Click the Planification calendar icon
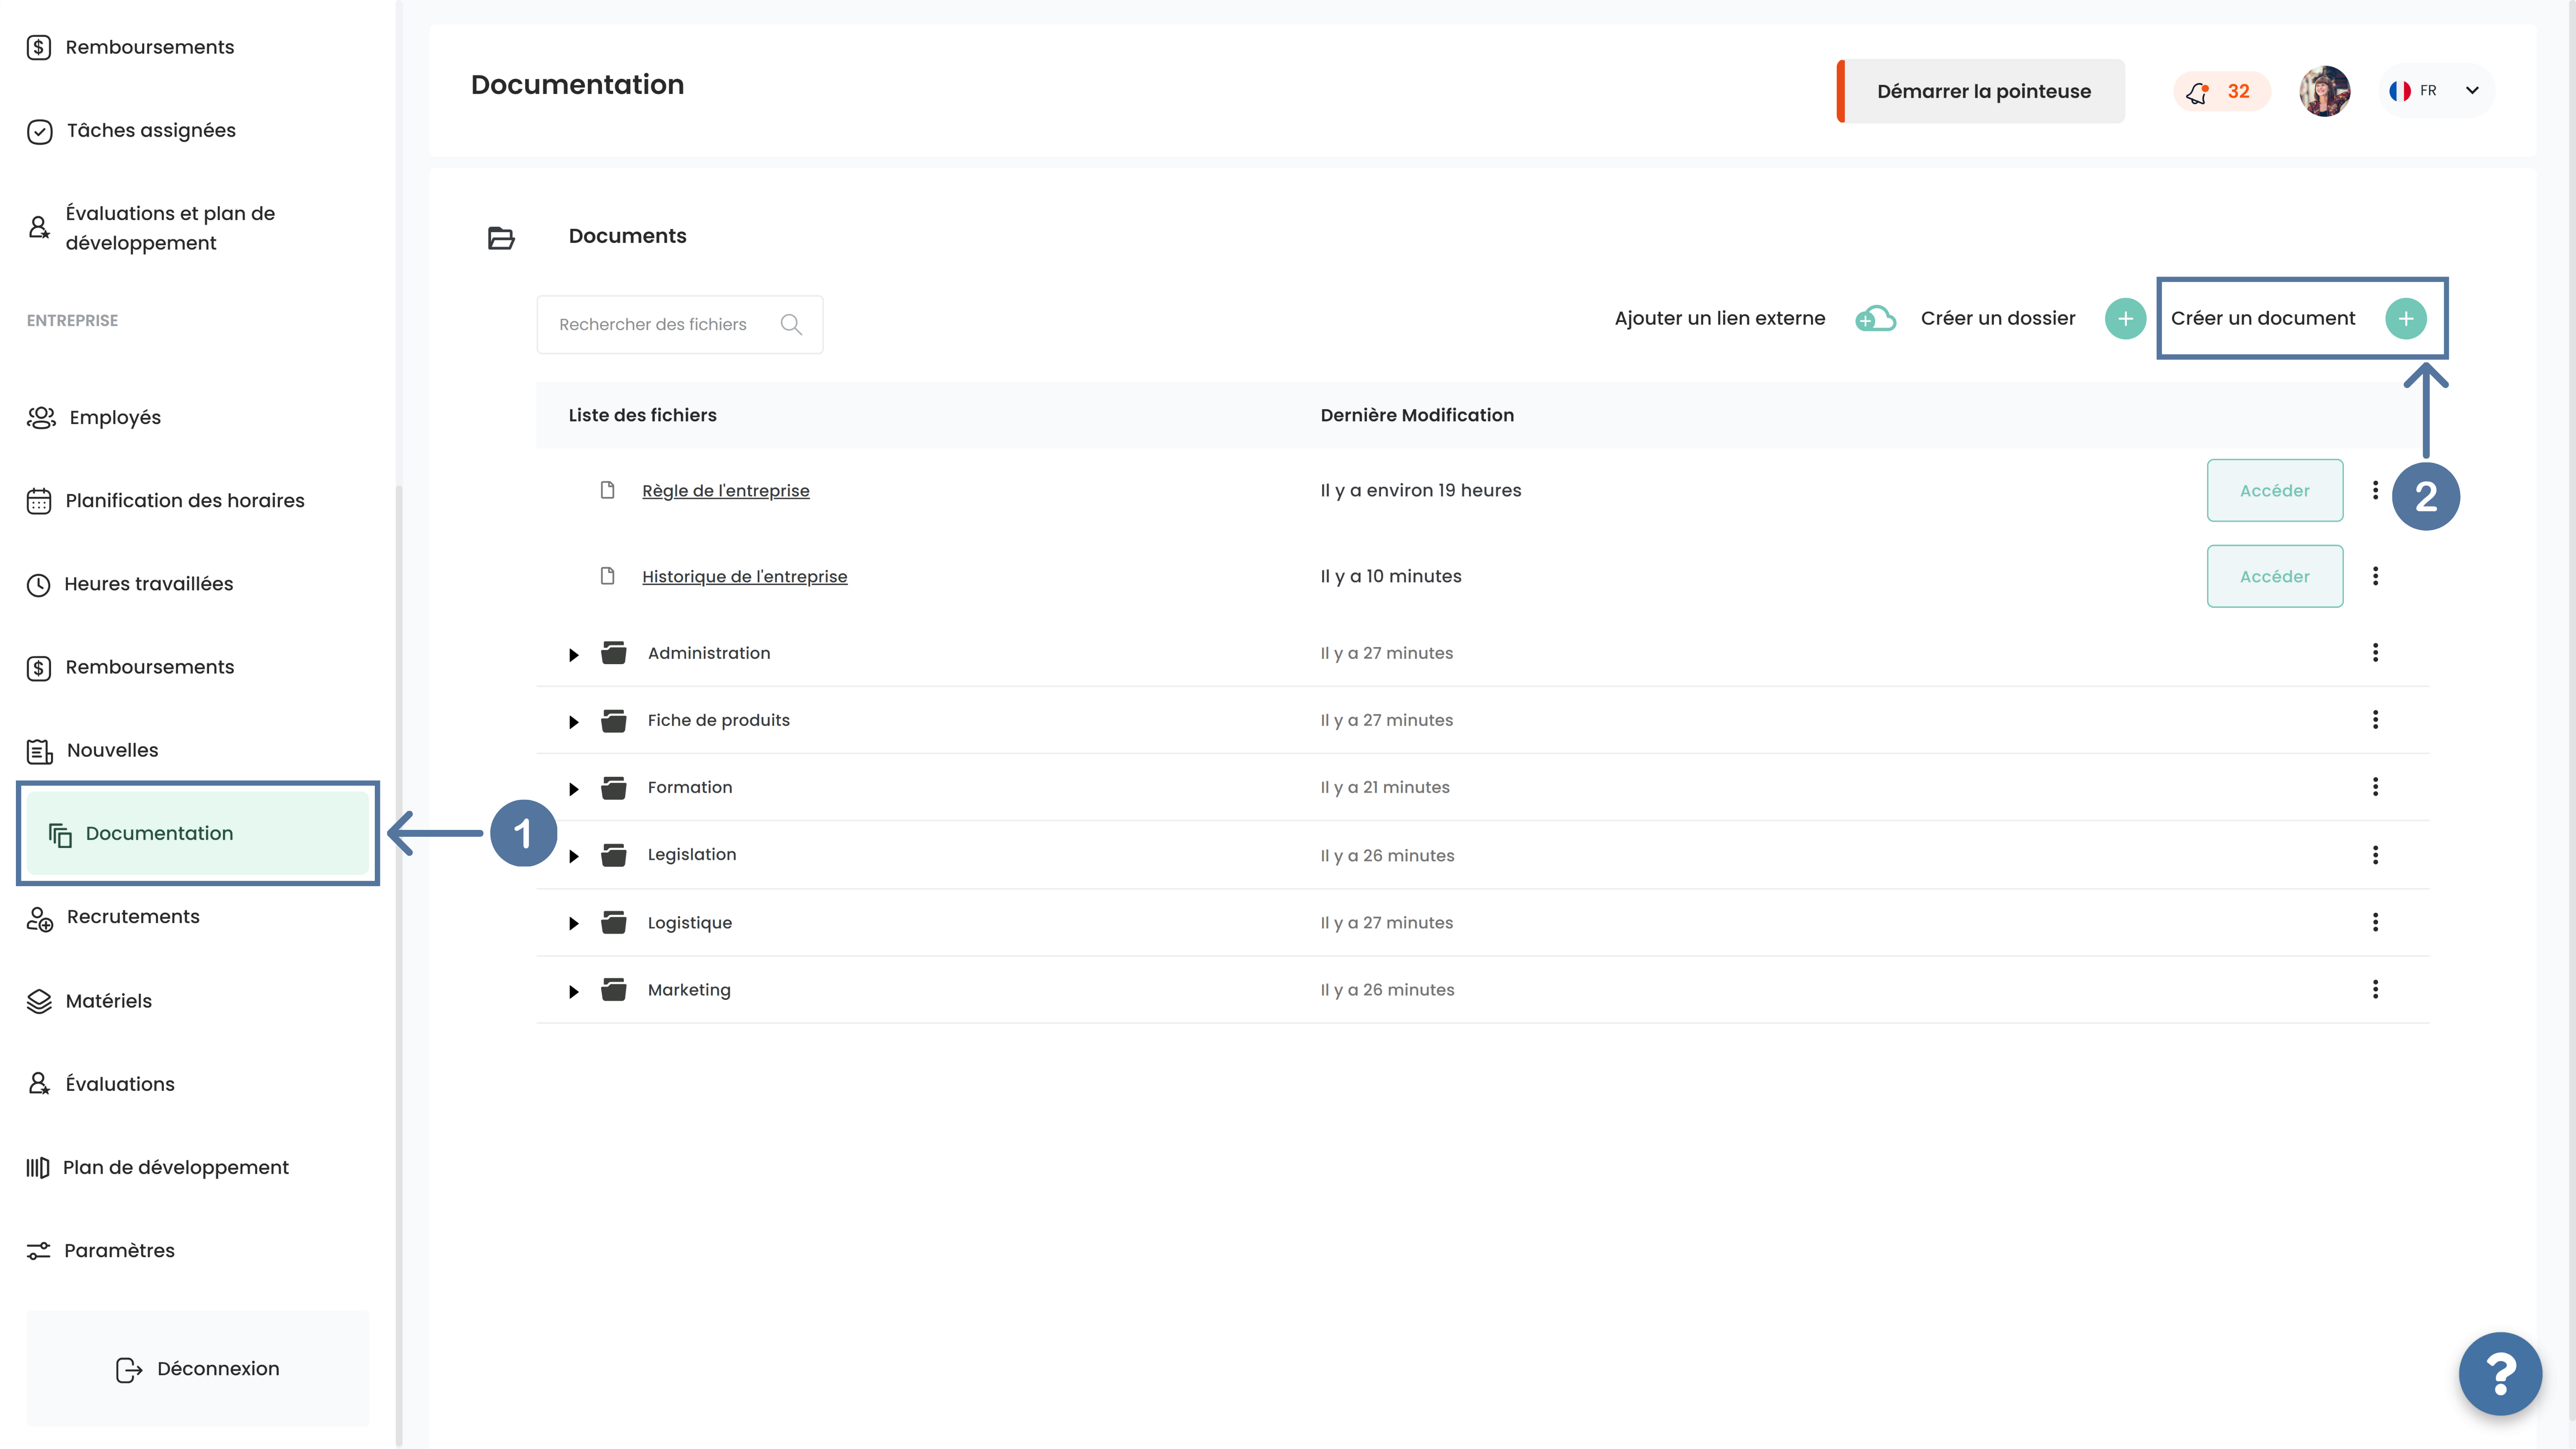The width and height of the screenshot is (2576, 1449). tap(39, 501)
